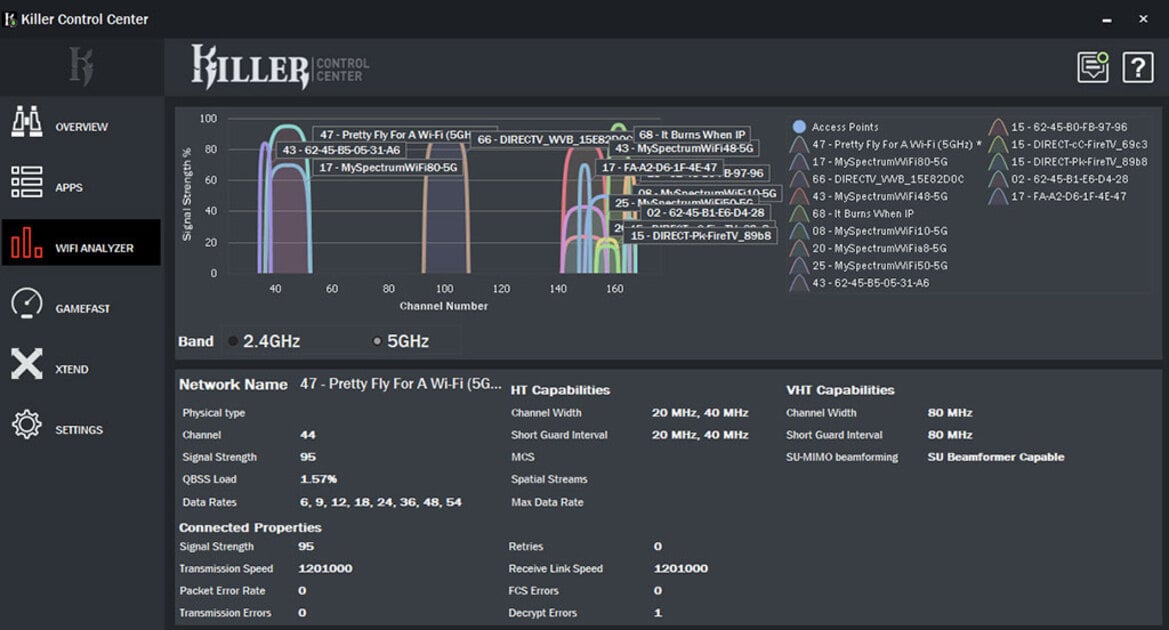The image size is (1169, 630).
Task: Click Receive Link Speed value 1201000
Action: tap(681, 569)
